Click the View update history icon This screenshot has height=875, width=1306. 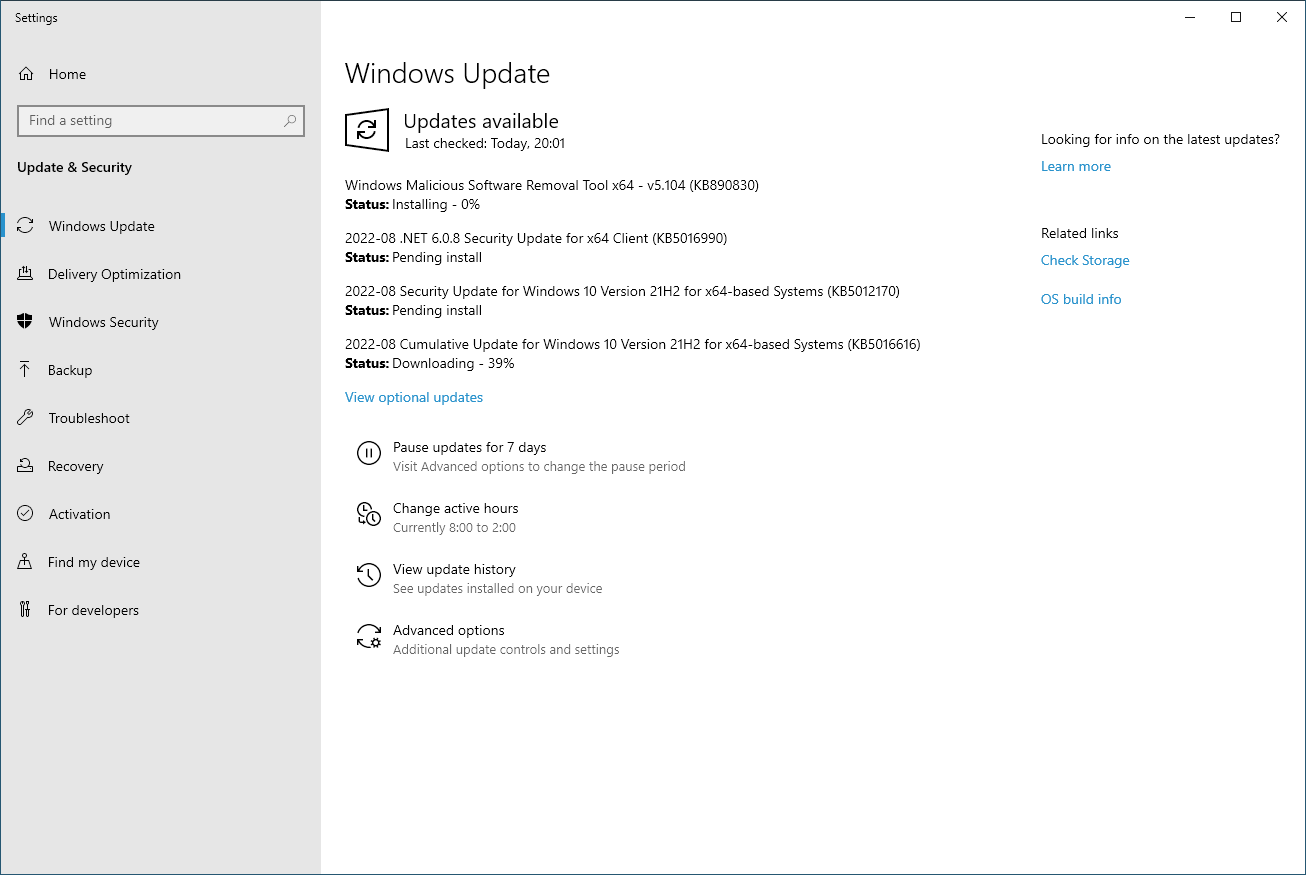tap(369, 576)
